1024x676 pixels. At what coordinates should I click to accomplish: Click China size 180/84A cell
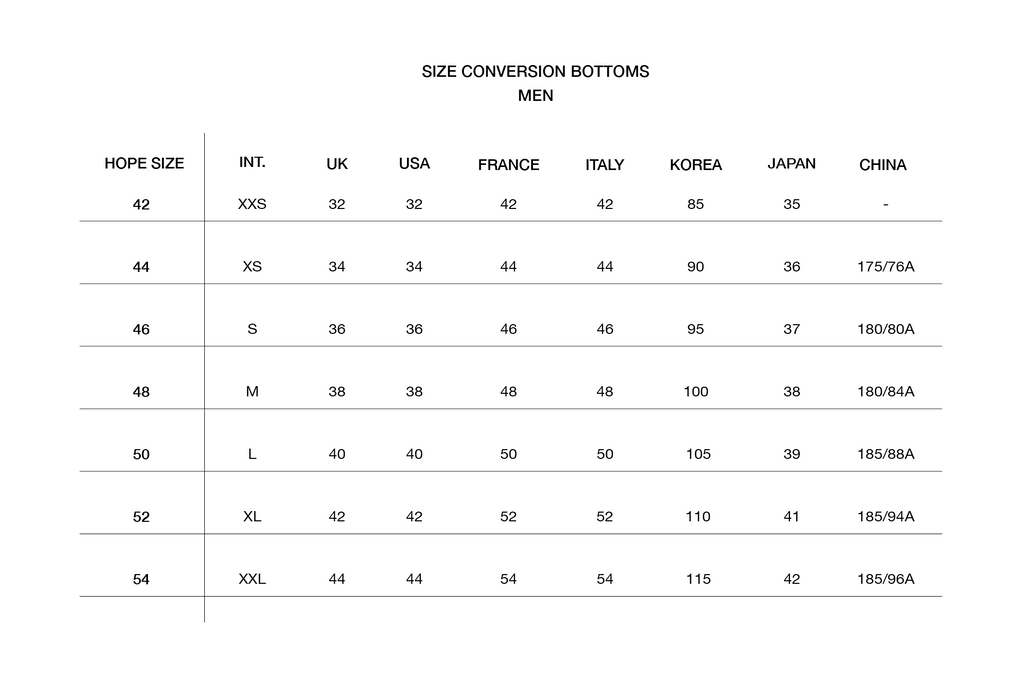pos(886,392)
